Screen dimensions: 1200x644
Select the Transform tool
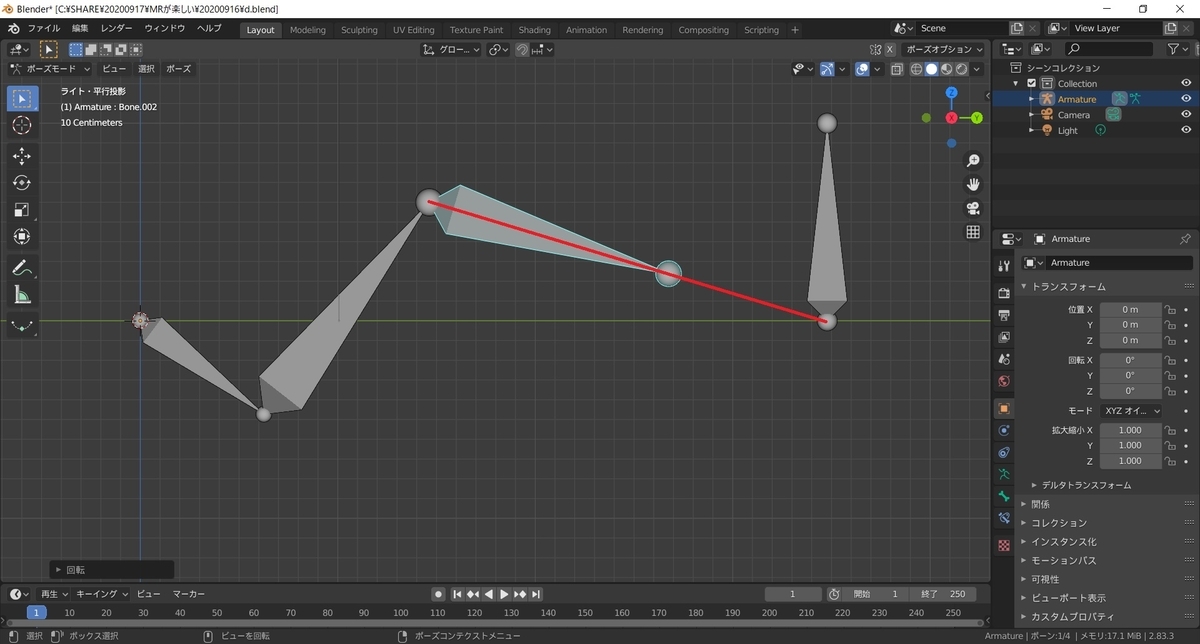tap(22, 237)
